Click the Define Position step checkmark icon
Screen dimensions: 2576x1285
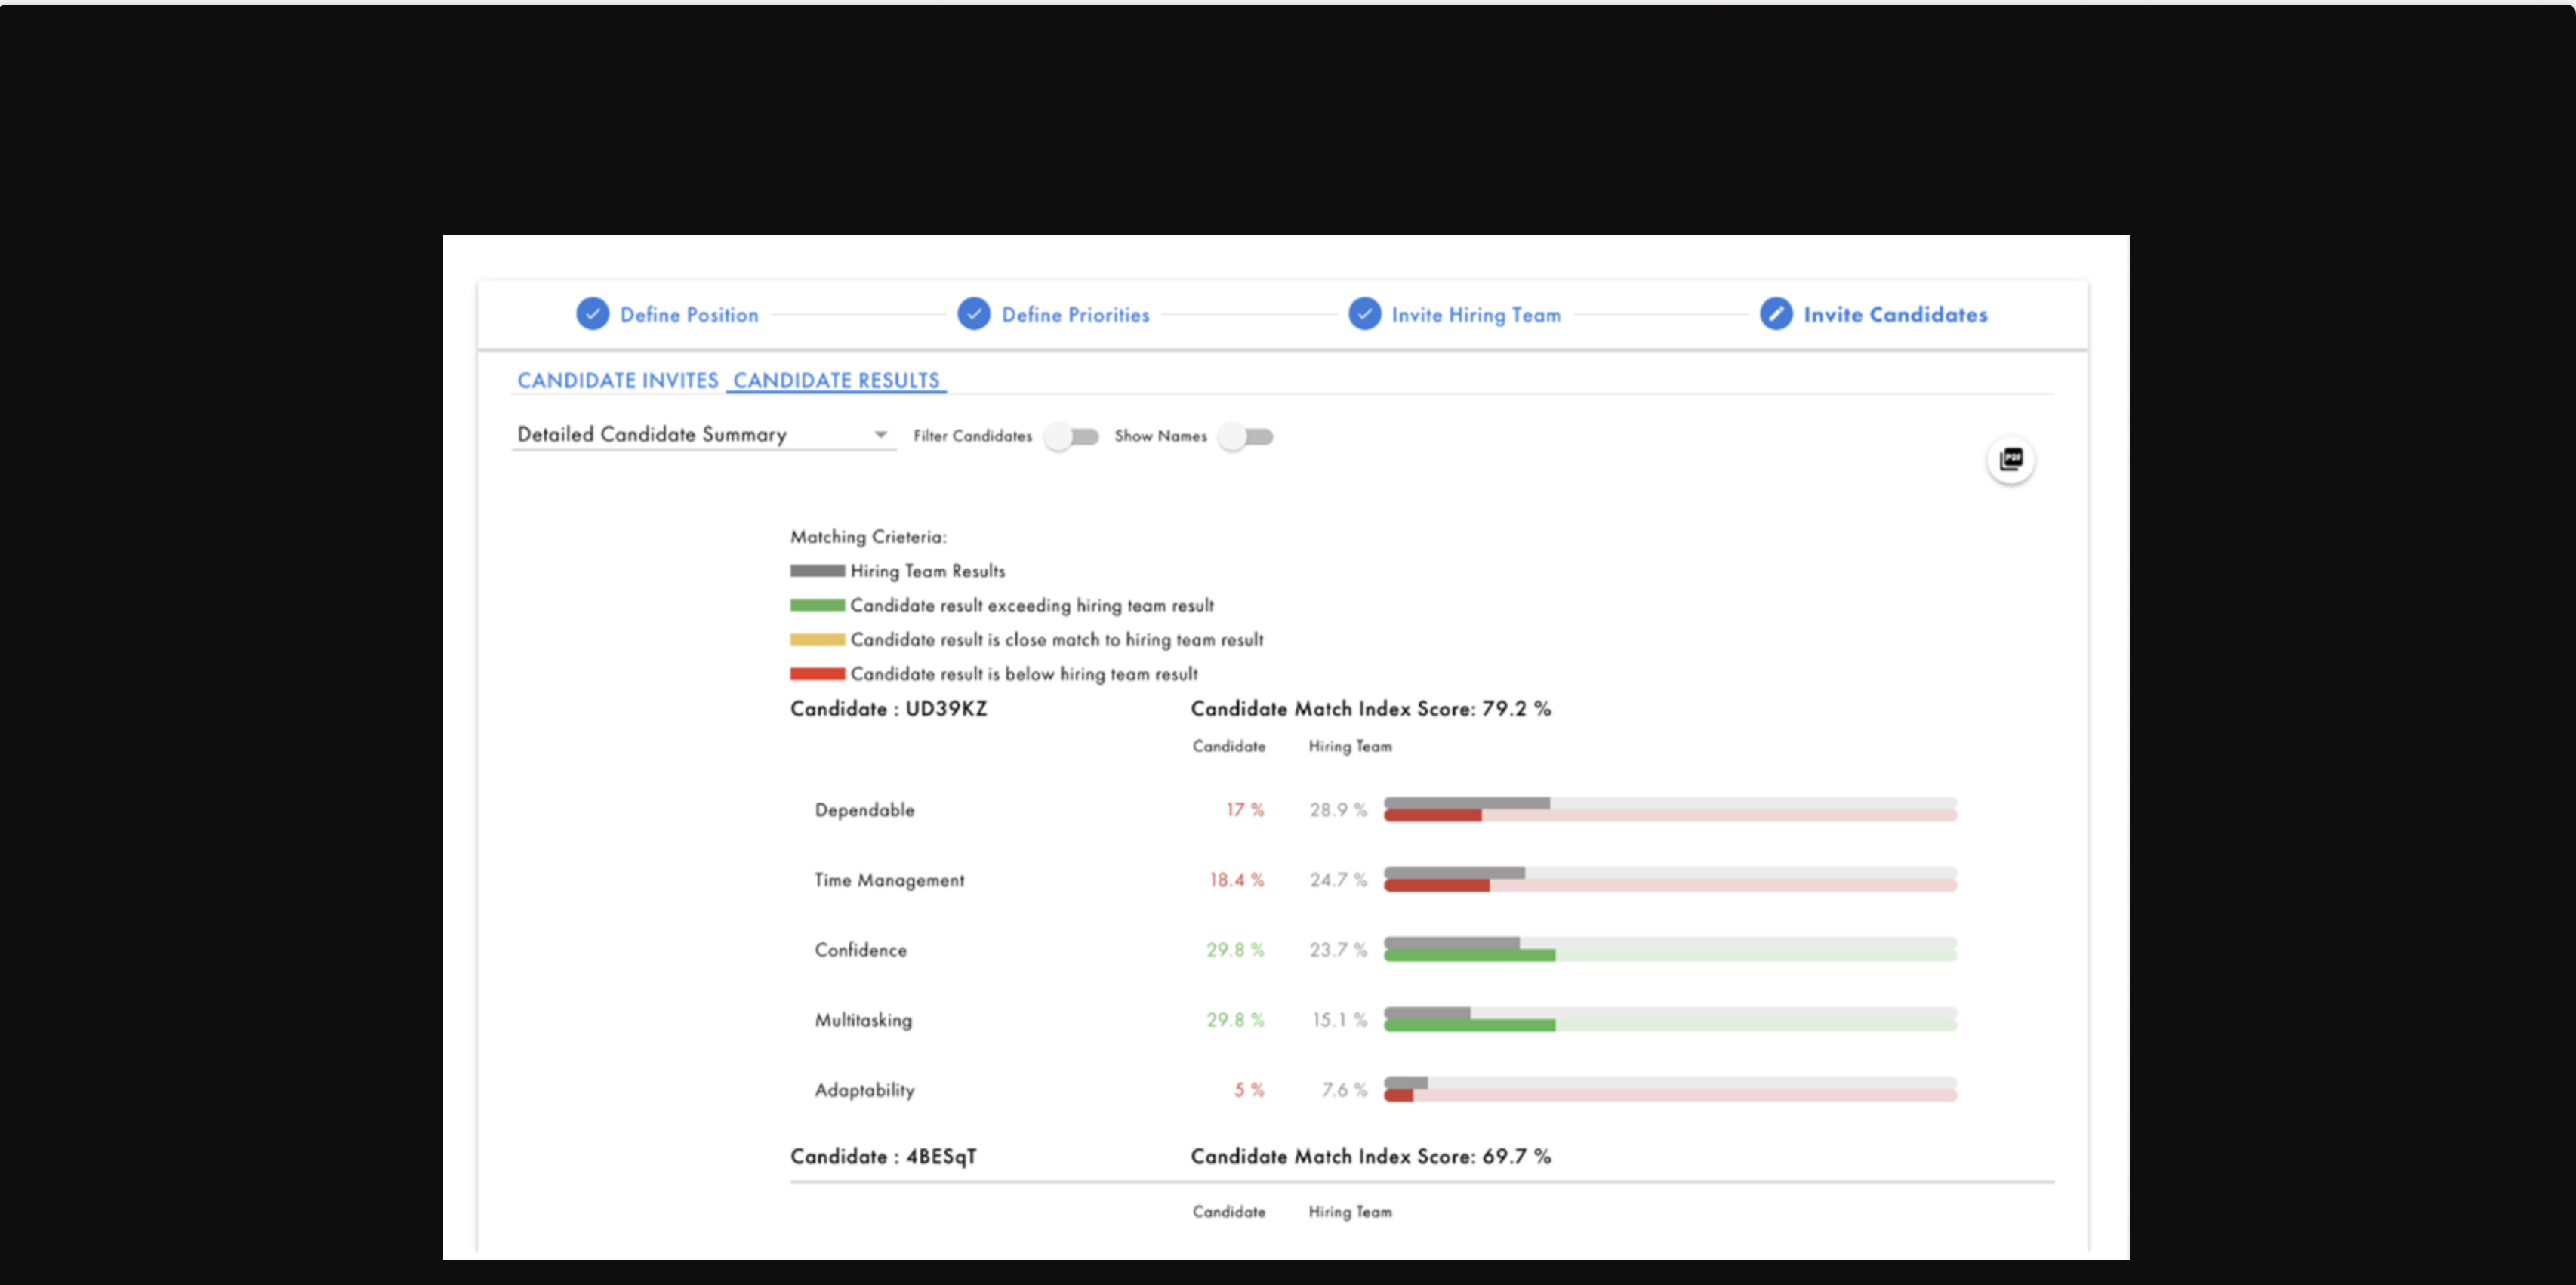[592, 314]
